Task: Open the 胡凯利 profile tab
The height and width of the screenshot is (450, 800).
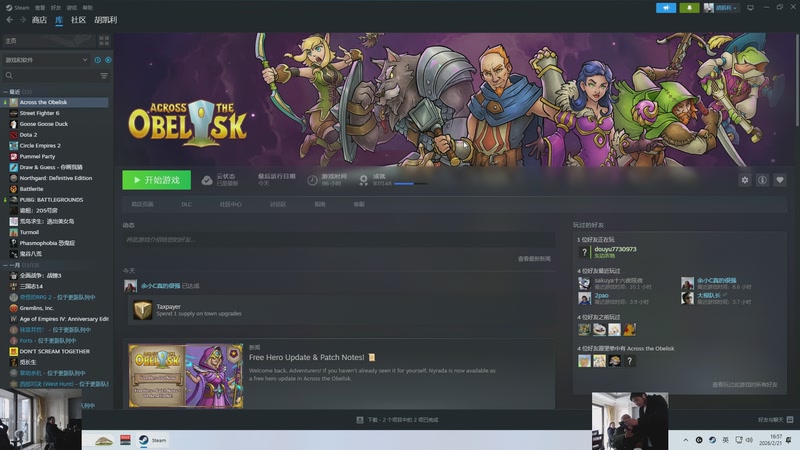Action: pyautogui.click(x=106, y=20)
